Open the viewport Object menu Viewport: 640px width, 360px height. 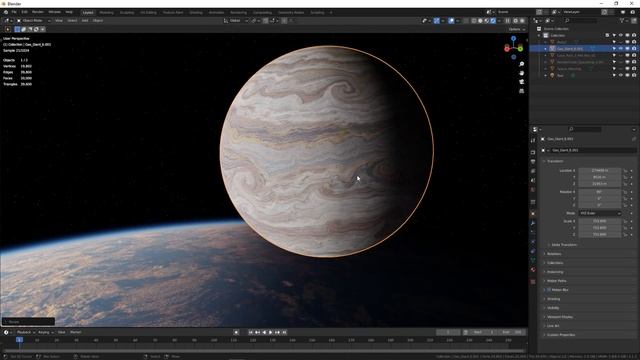[98, 20]
